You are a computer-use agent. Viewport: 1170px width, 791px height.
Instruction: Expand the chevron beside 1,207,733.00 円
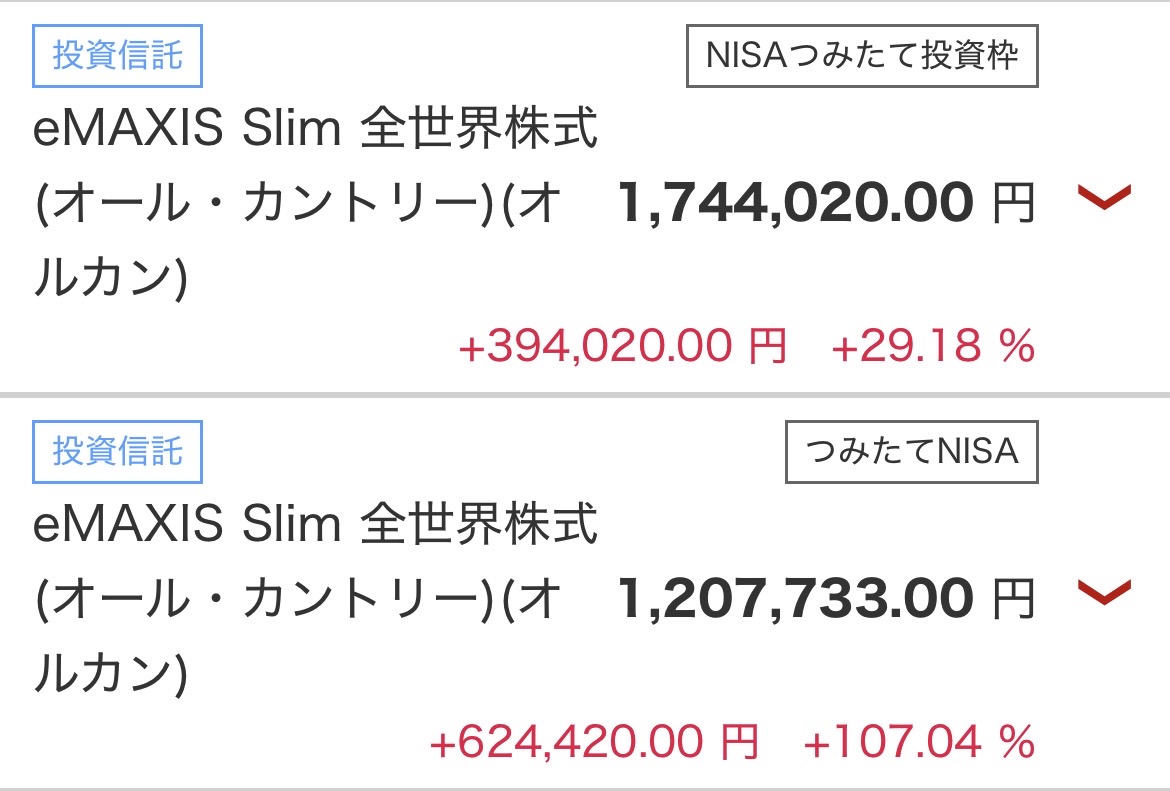pos(1104,592)
